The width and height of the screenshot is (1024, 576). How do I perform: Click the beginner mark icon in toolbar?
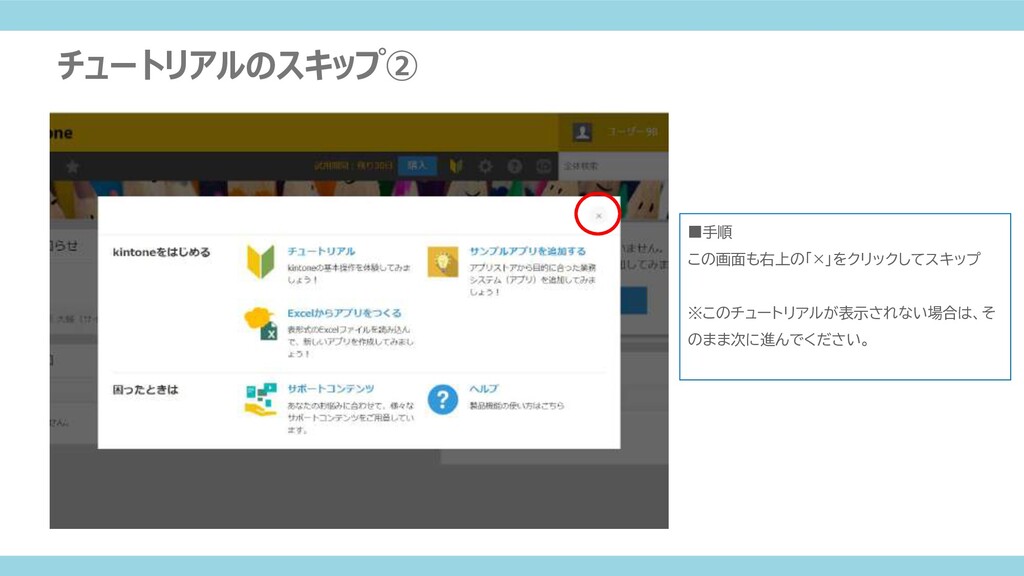[456, 166]
